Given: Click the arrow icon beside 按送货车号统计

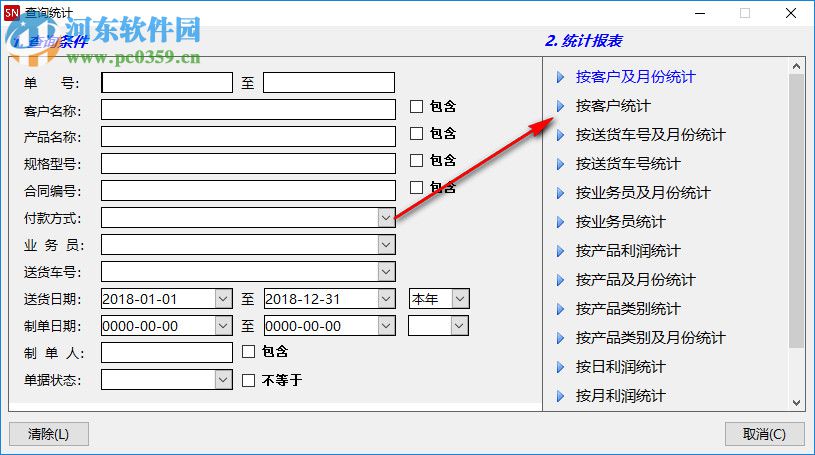Looking at the screenshot, I should pyautogui.click(x=560, y=164).
